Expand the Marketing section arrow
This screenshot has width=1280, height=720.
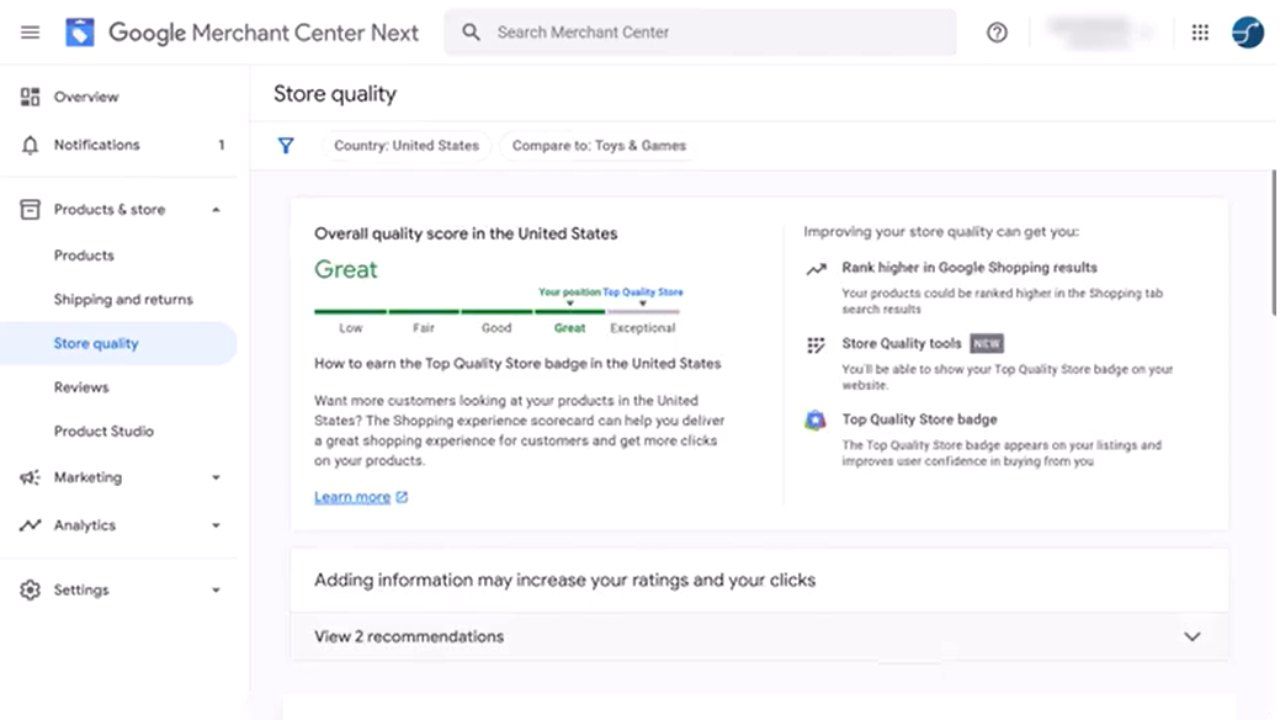216,478
